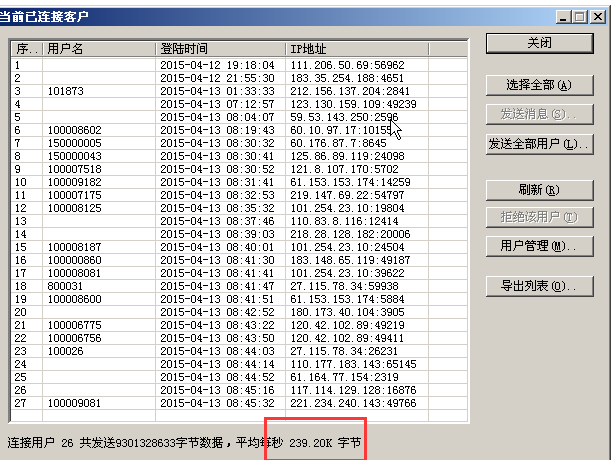Select username 100000860

pos(75,260)
